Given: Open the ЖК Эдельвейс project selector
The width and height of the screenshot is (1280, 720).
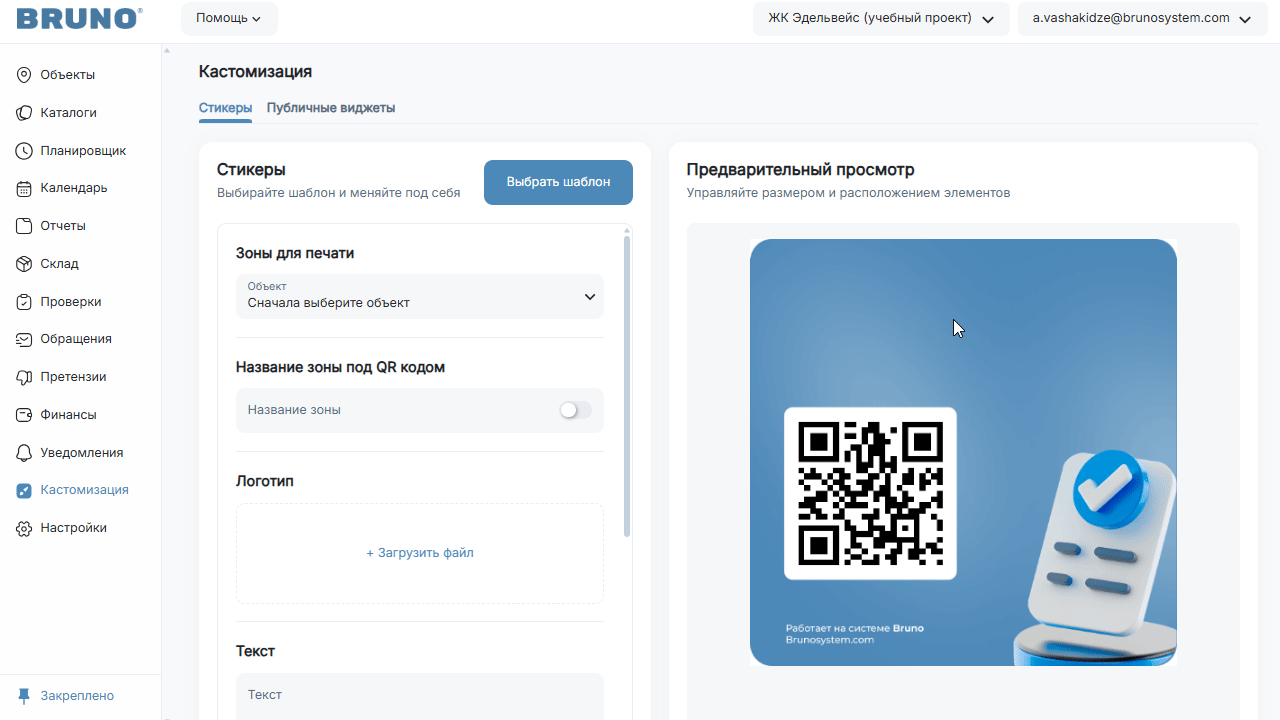Looking at the screenshot, I should tap(881, 18).
